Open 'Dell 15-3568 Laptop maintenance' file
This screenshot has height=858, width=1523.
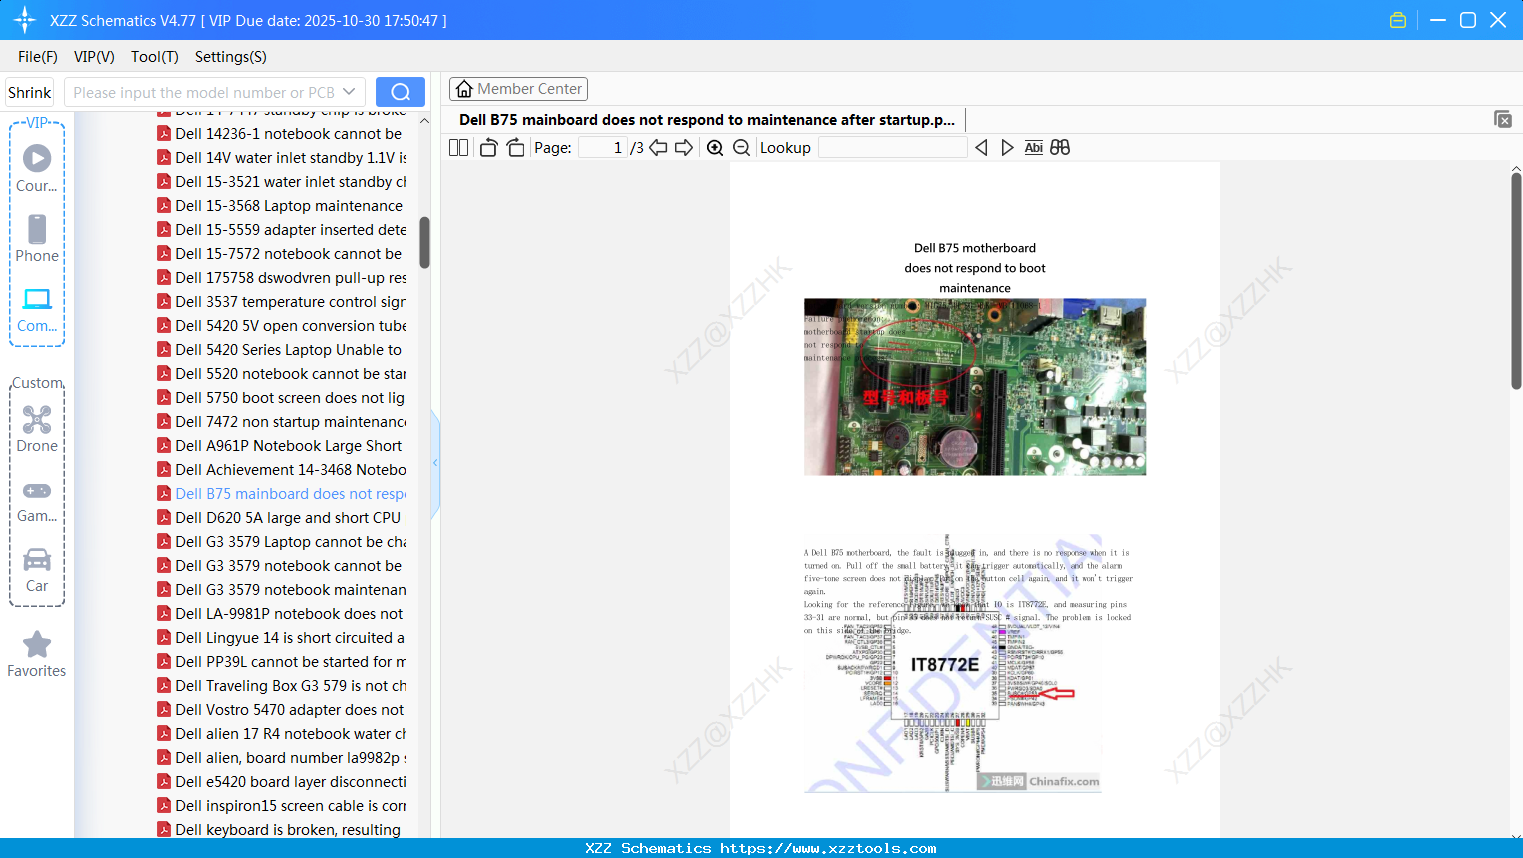282,206
